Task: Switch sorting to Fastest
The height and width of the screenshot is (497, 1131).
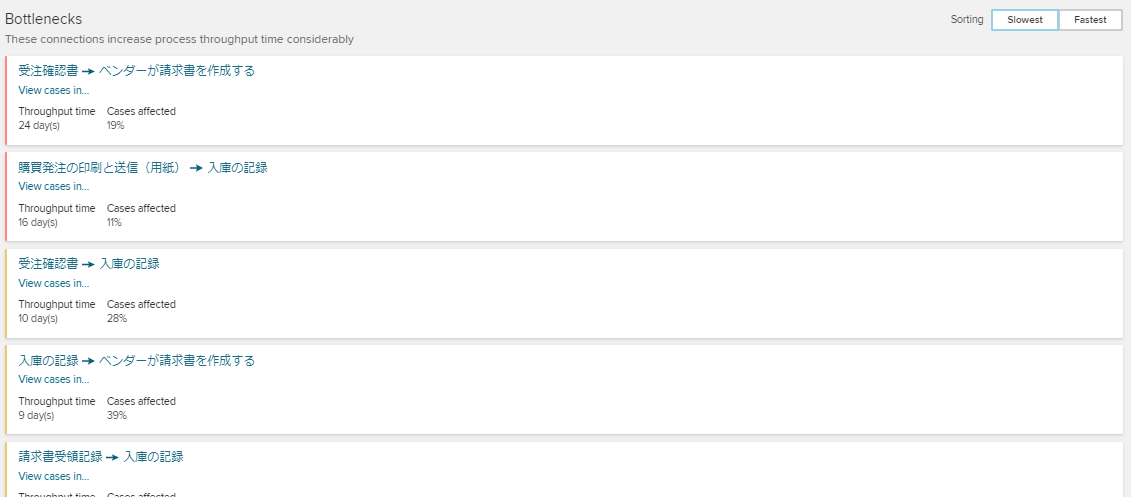Action: (1090, 19)
